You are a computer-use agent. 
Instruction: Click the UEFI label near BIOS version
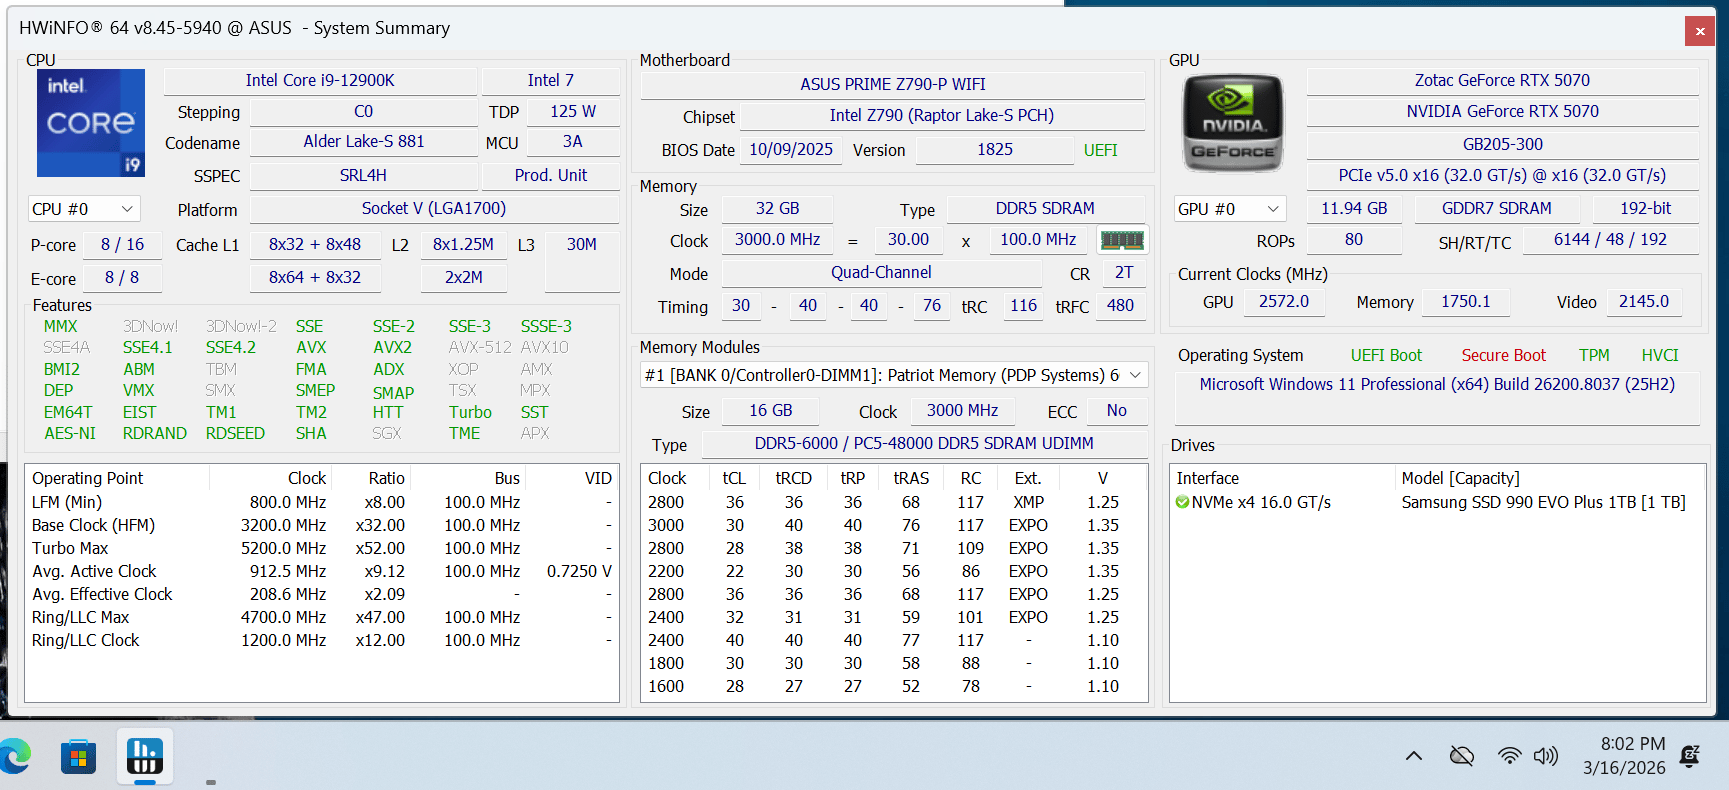coord(1101,150)
